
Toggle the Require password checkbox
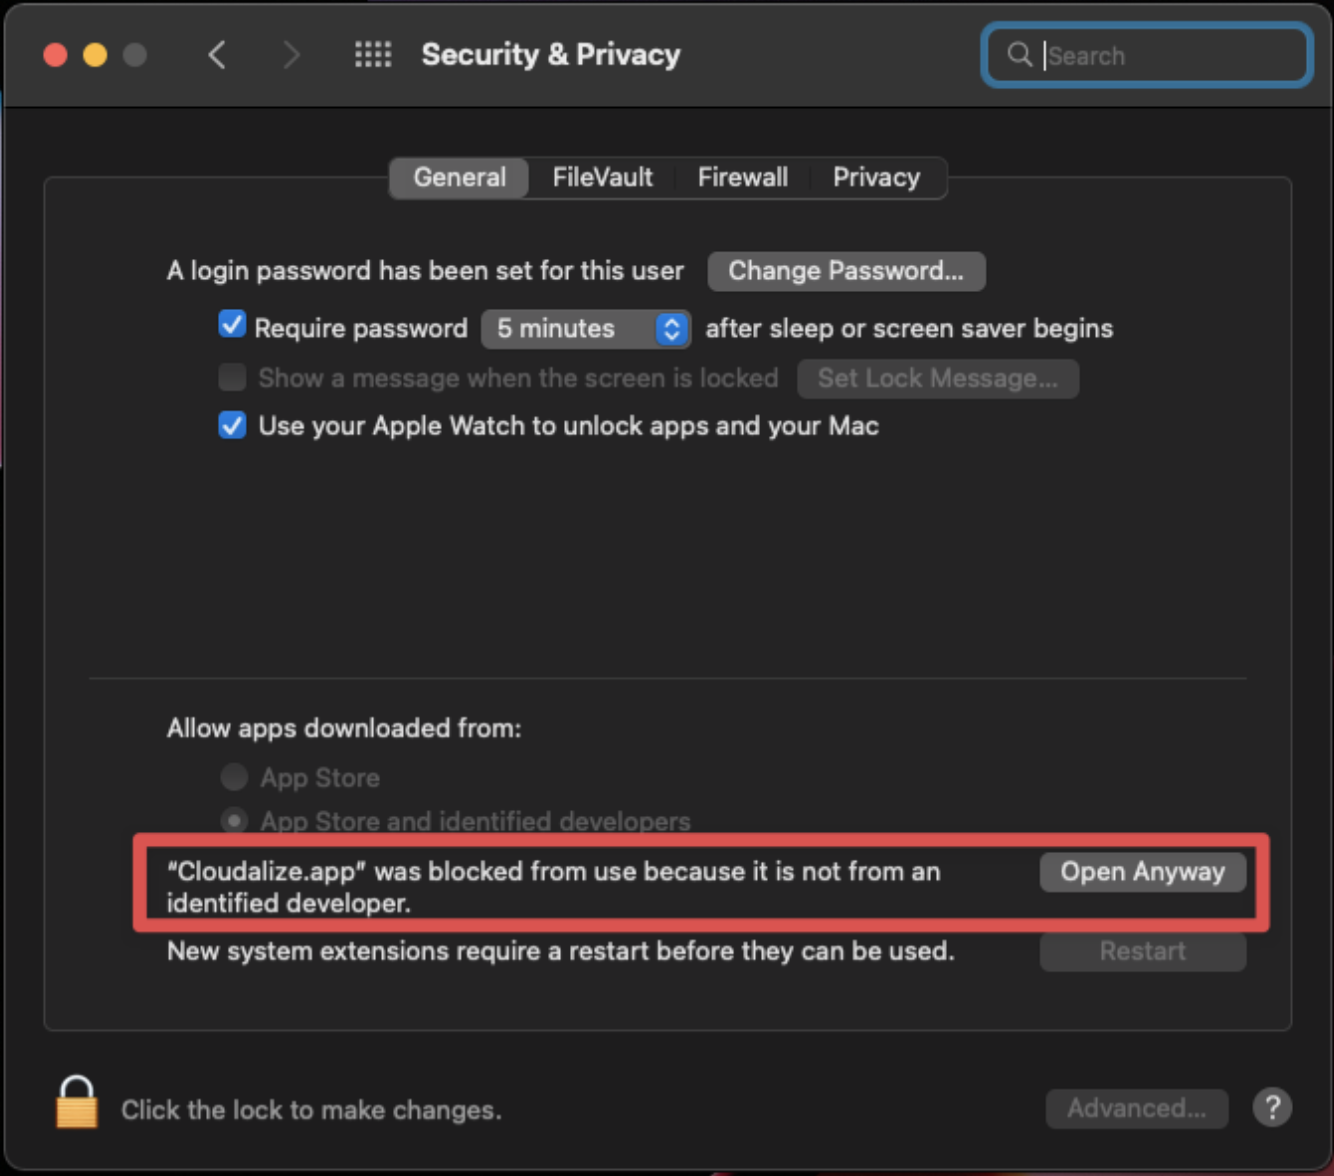tap(232, 325)
